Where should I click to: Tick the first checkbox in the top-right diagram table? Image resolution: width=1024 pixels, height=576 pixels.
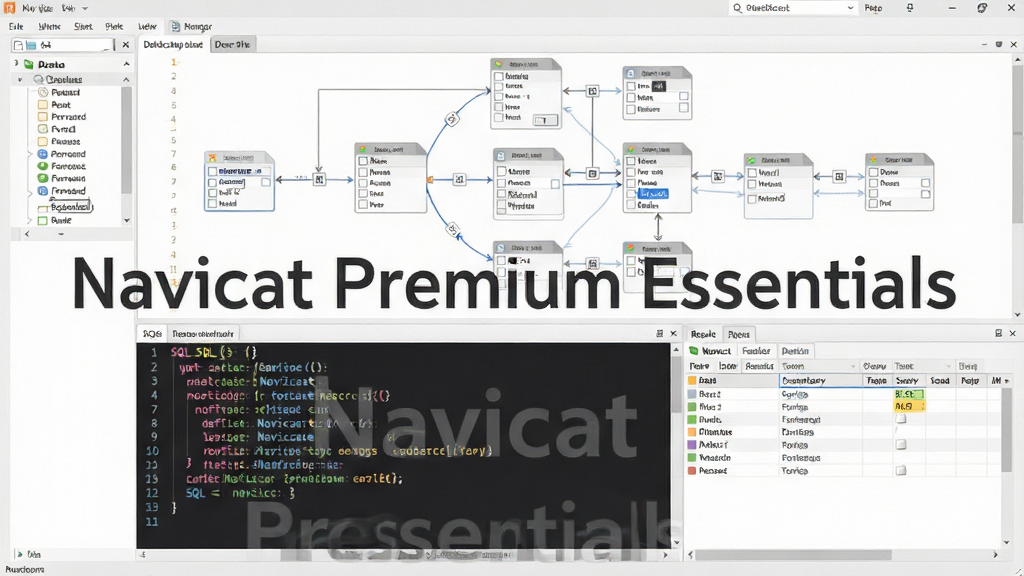[x=631, y=86]
